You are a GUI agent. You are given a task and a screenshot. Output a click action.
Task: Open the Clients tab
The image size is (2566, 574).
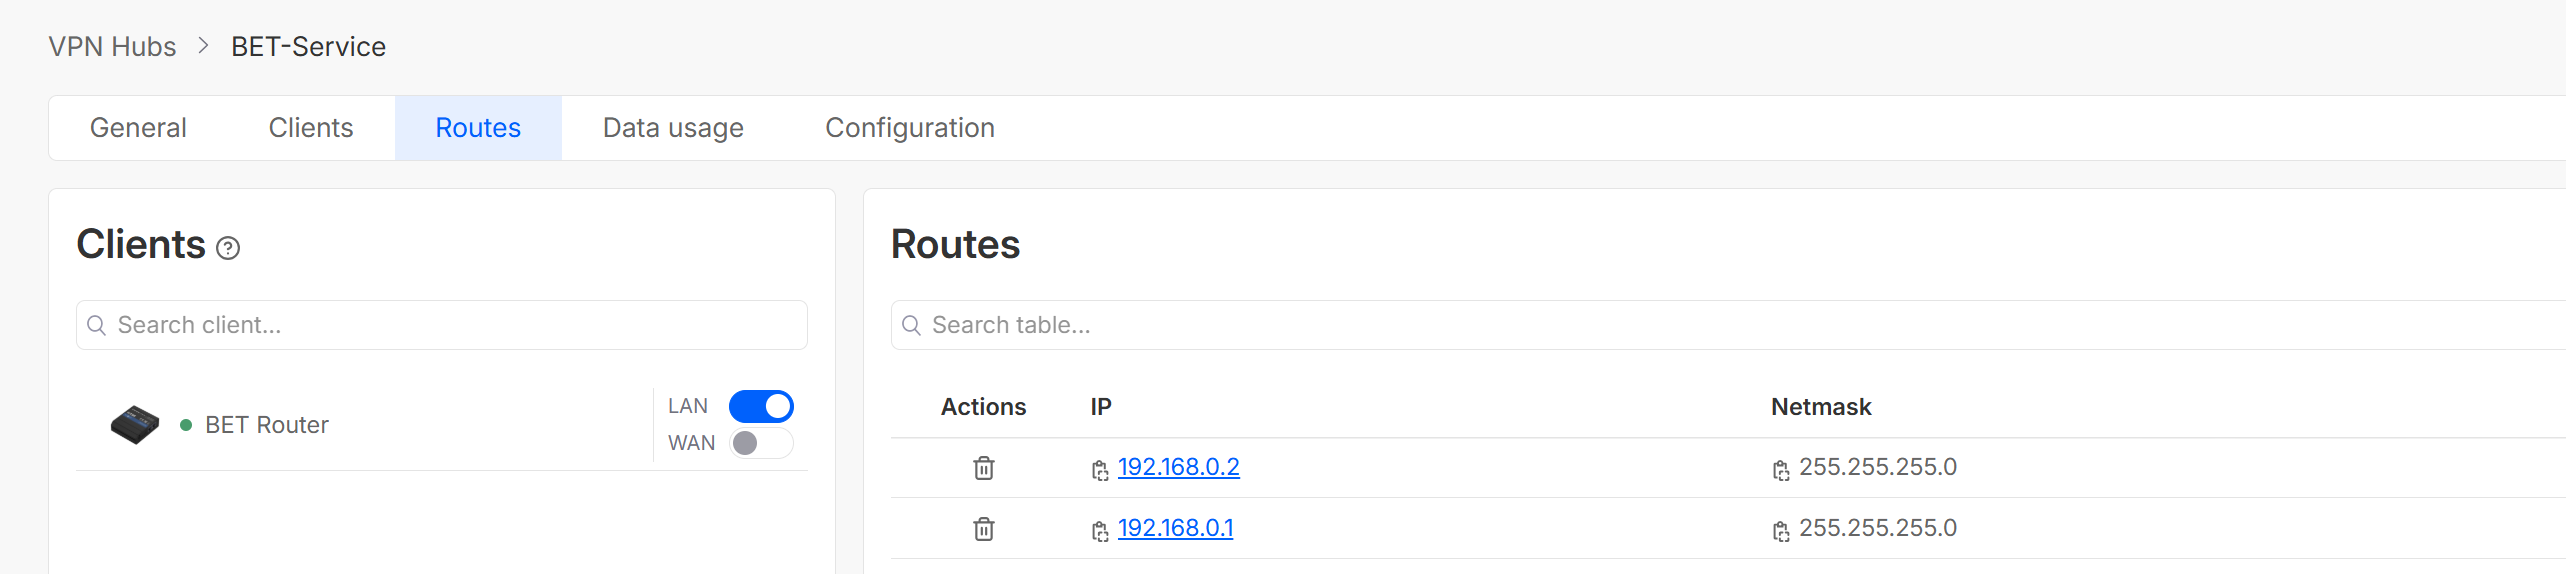coord(311,128)
